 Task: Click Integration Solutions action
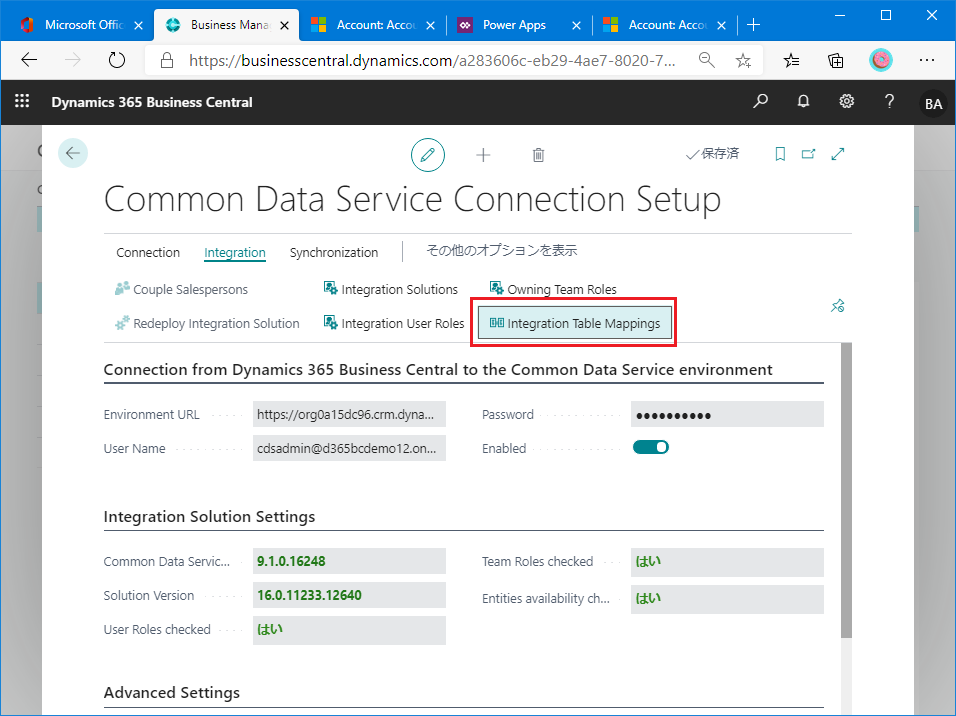(x=391, y=289)
